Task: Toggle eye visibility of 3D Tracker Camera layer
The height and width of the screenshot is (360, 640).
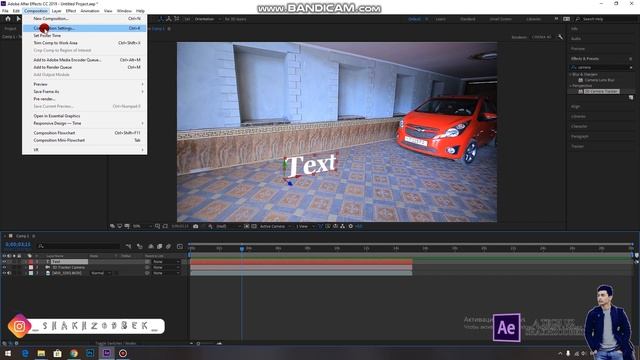Action: pos(4,267)
